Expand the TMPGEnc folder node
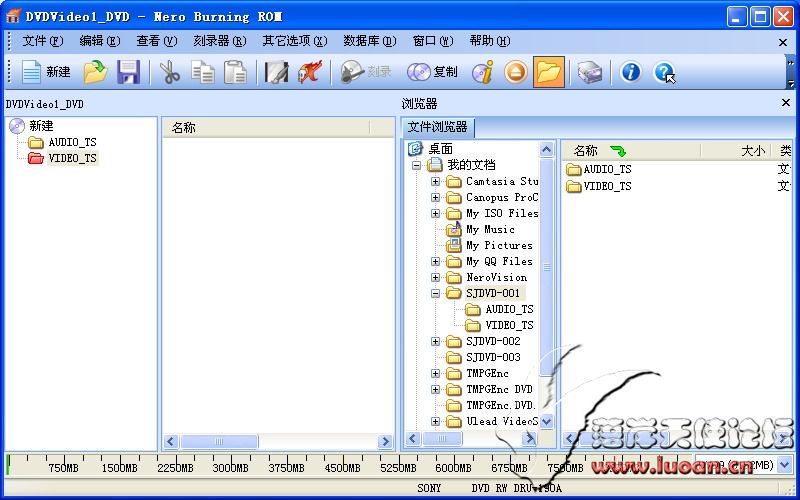 click(435, 373)
